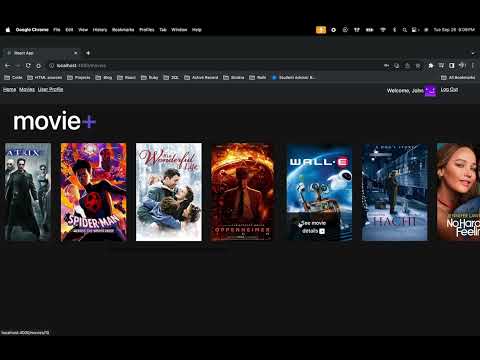Select the Oppenheimer movie poster
Image resolution: width=480 pixels, height=360 pixels.
coord(243,192)
